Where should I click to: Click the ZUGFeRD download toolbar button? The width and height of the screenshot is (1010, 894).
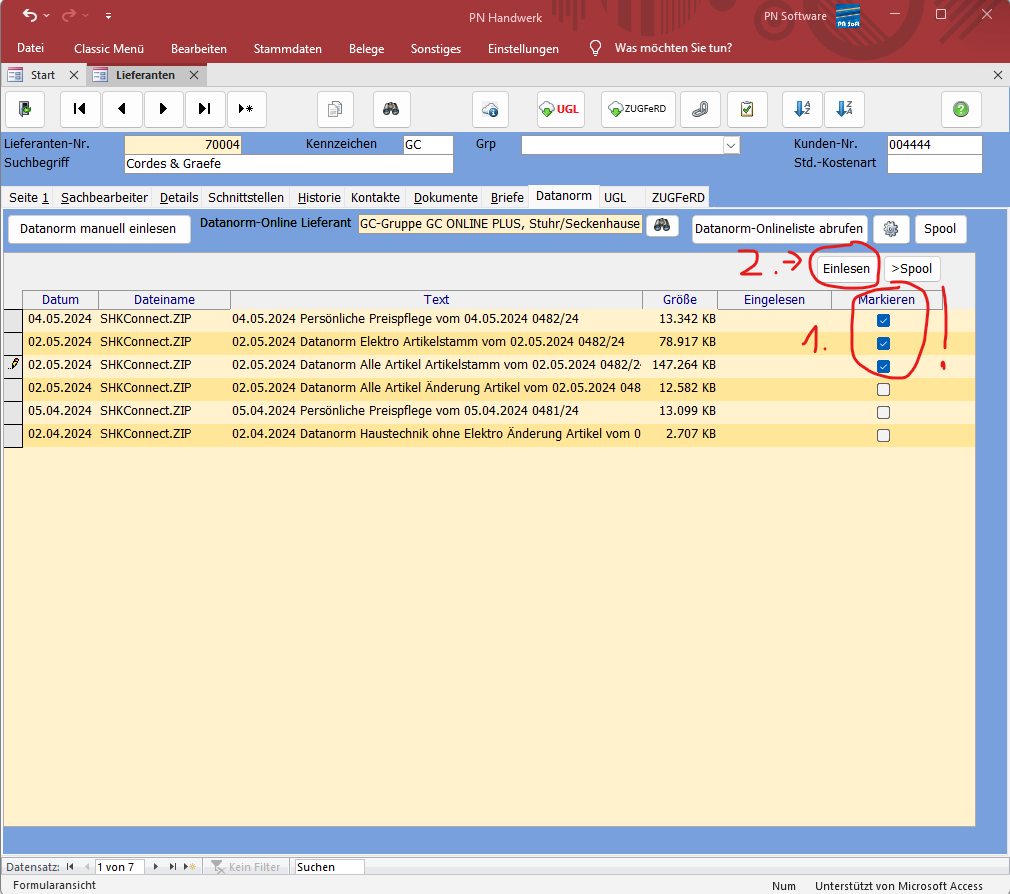click(x=638, y=109)
